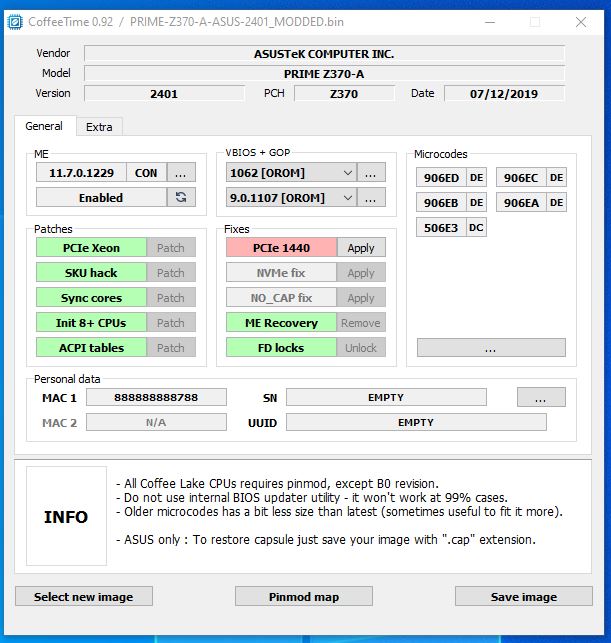Click the Vendor ASUSTeK COMPUTER INC. field
This screenshot has height=643, width=611.
coord(324,54)
